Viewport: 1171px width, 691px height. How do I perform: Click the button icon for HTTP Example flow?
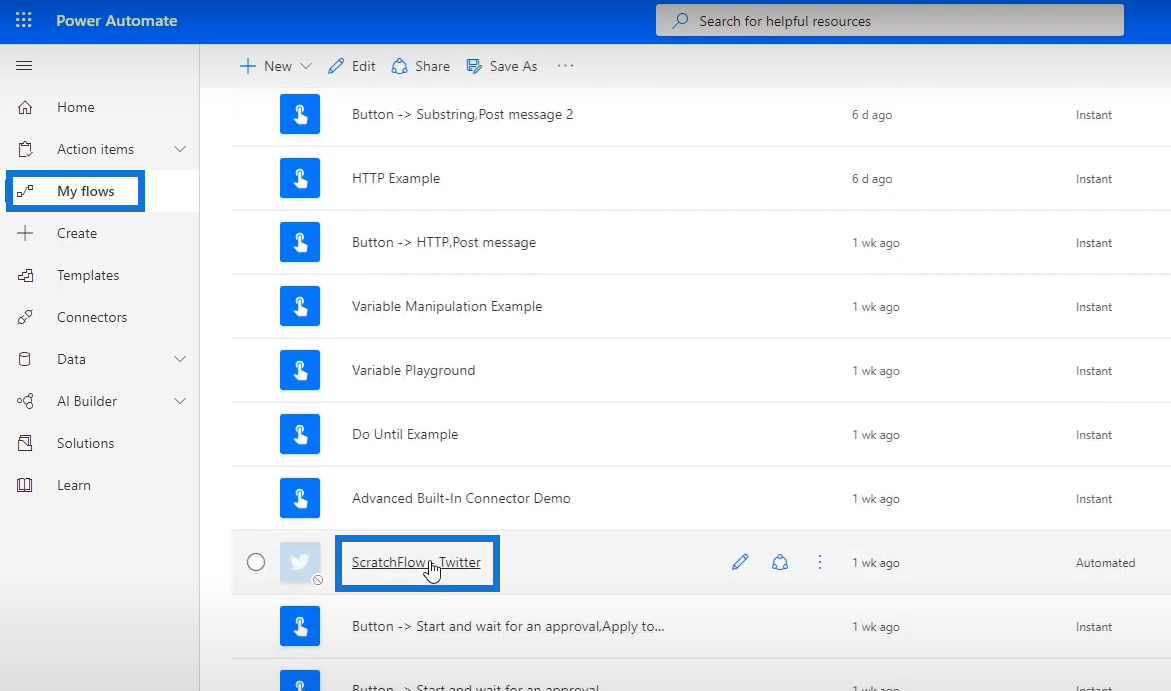point(300,178)
